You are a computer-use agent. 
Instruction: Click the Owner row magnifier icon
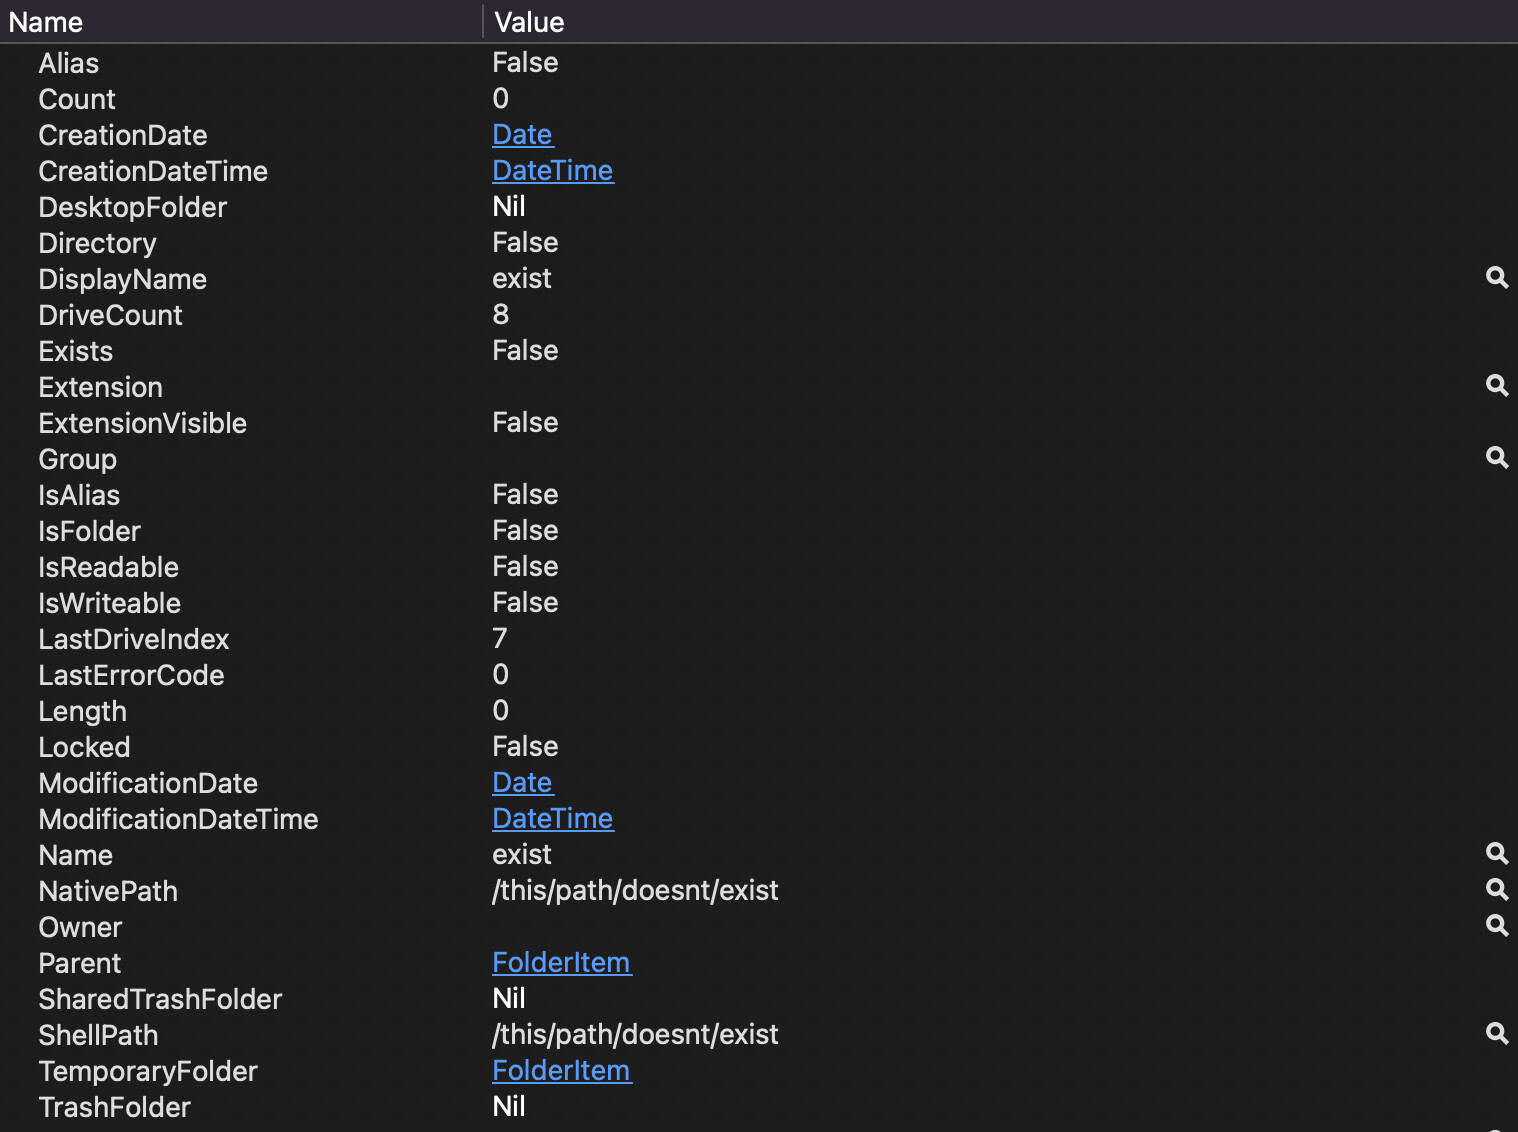coord(1496,926)
